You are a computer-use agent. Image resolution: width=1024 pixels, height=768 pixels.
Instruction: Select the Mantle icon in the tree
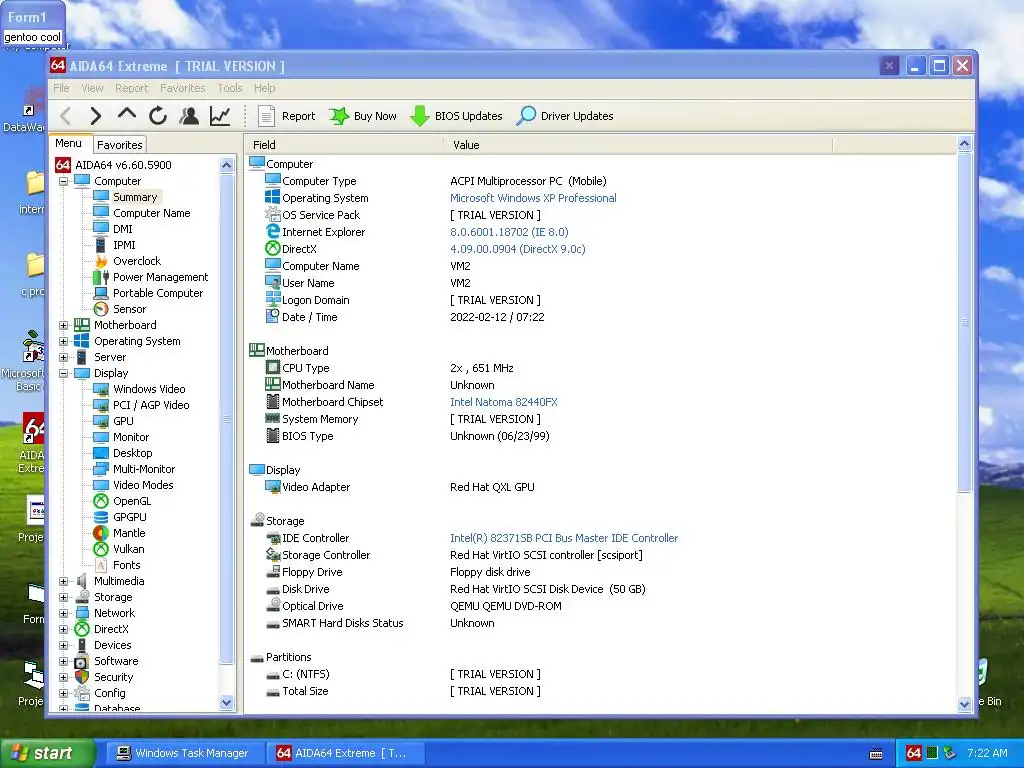tap(101, 533)
